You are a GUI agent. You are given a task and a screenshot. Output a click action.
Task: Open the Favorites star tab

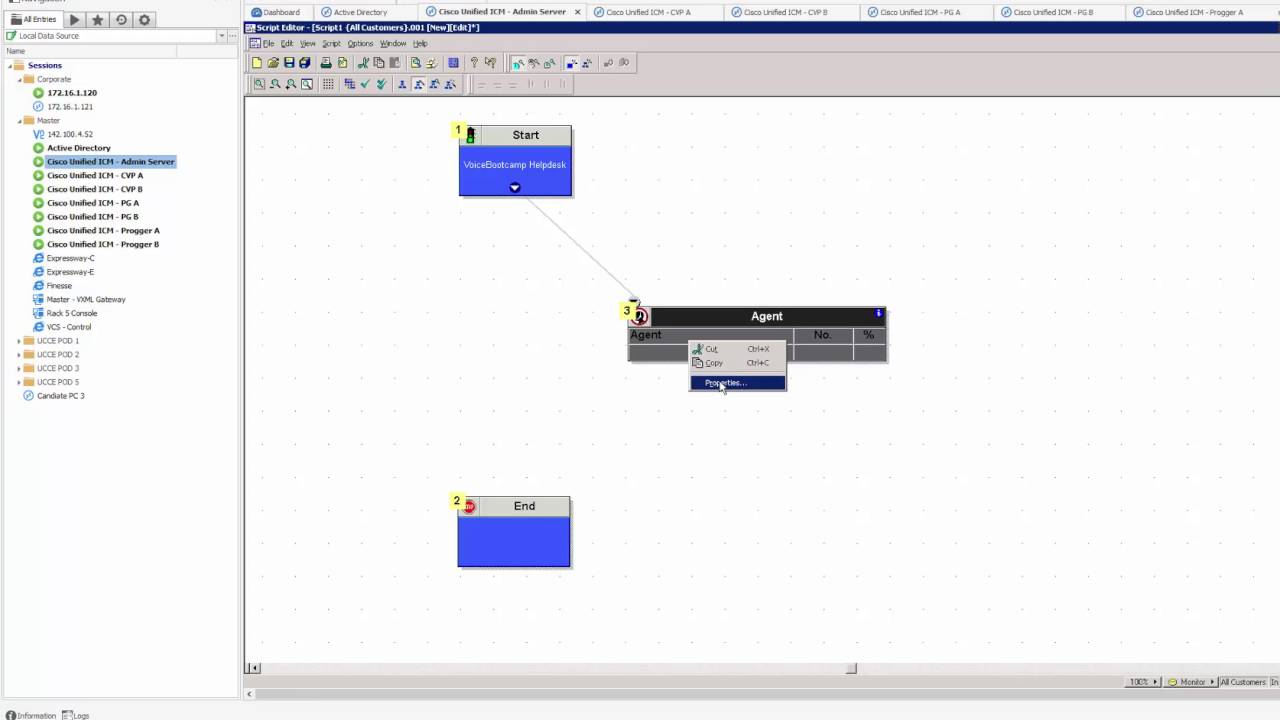pos(97,19)
